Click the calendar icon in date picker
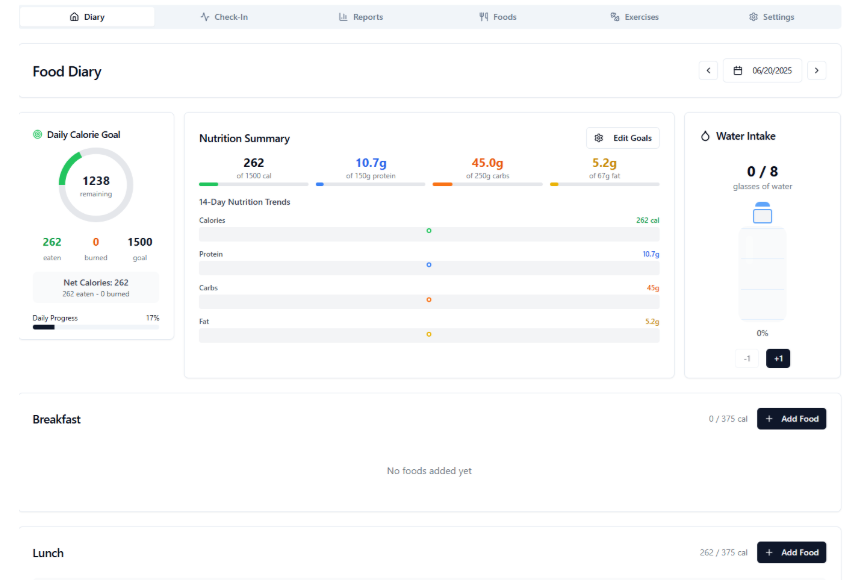Image resolution: width=858 pixels, height=580 pixels. (738, 71)
